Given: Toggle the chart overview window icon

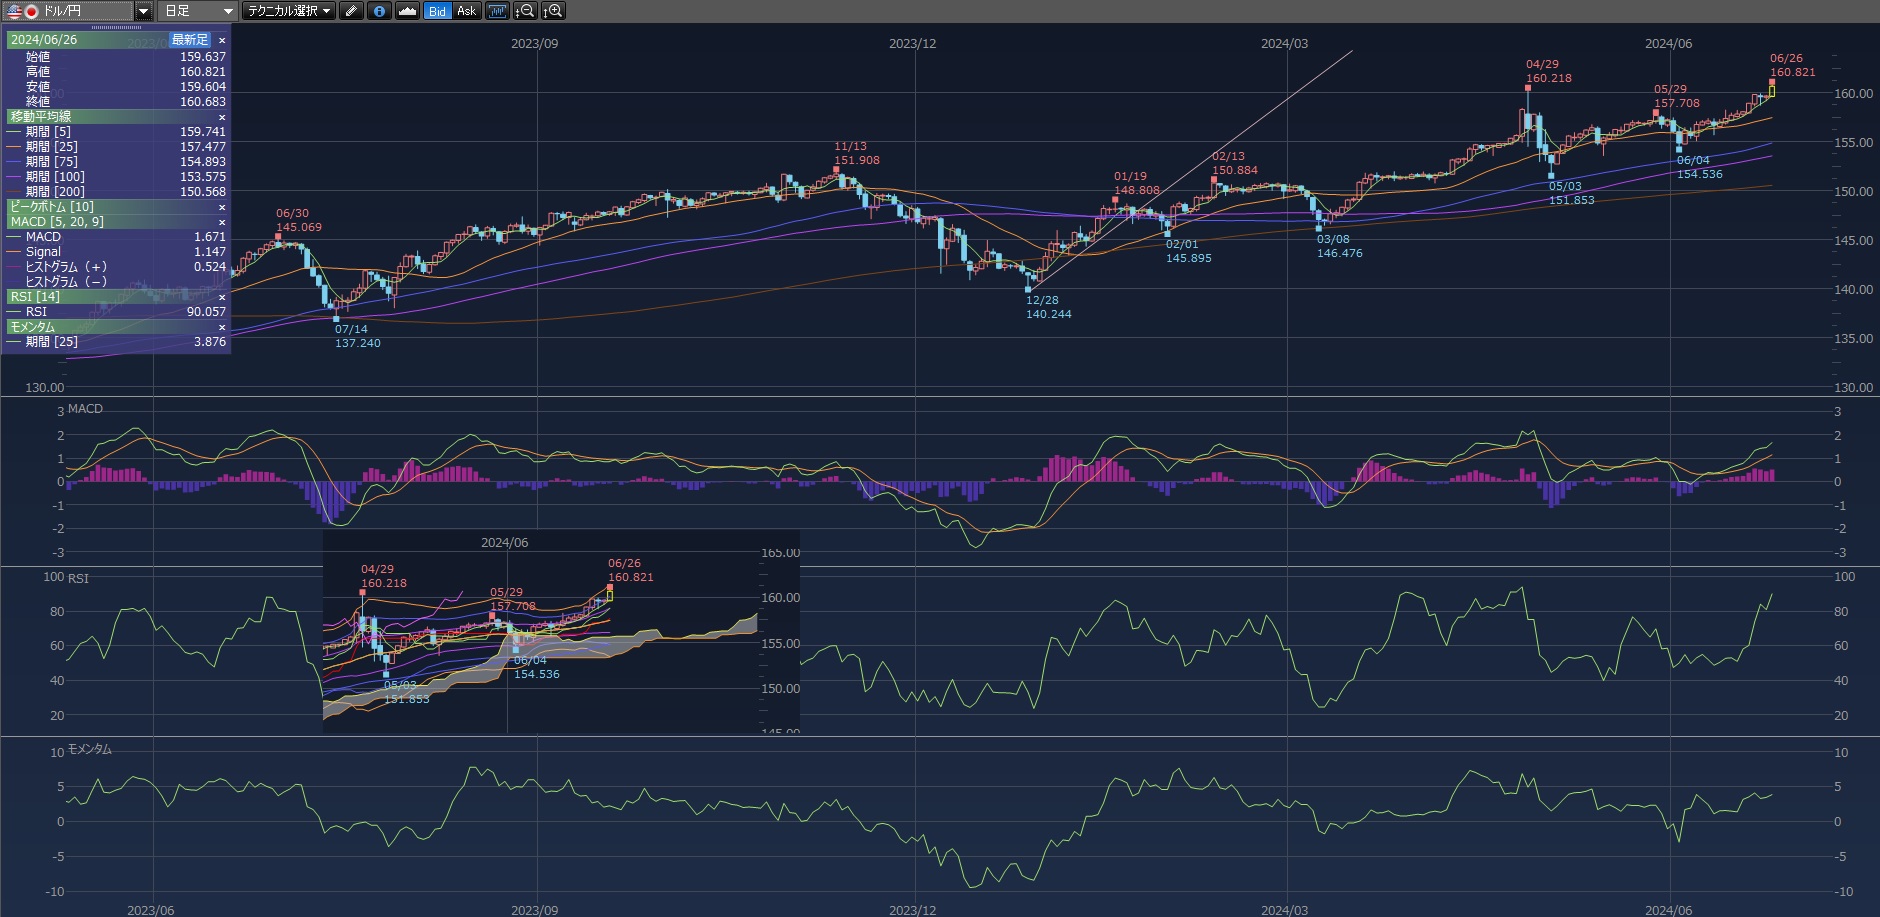Looking at the screenshot, I should (497, 11).
